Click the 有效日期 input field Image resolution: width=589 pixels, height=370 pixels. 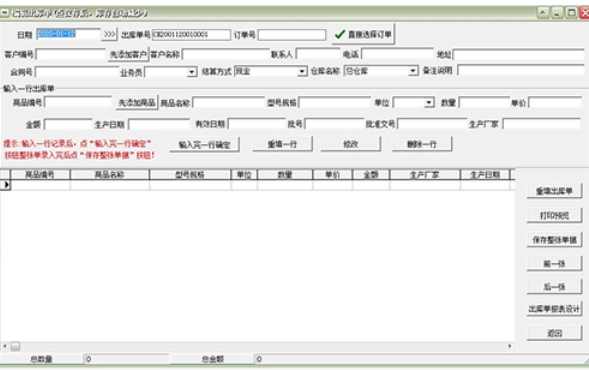click(257, 124)
